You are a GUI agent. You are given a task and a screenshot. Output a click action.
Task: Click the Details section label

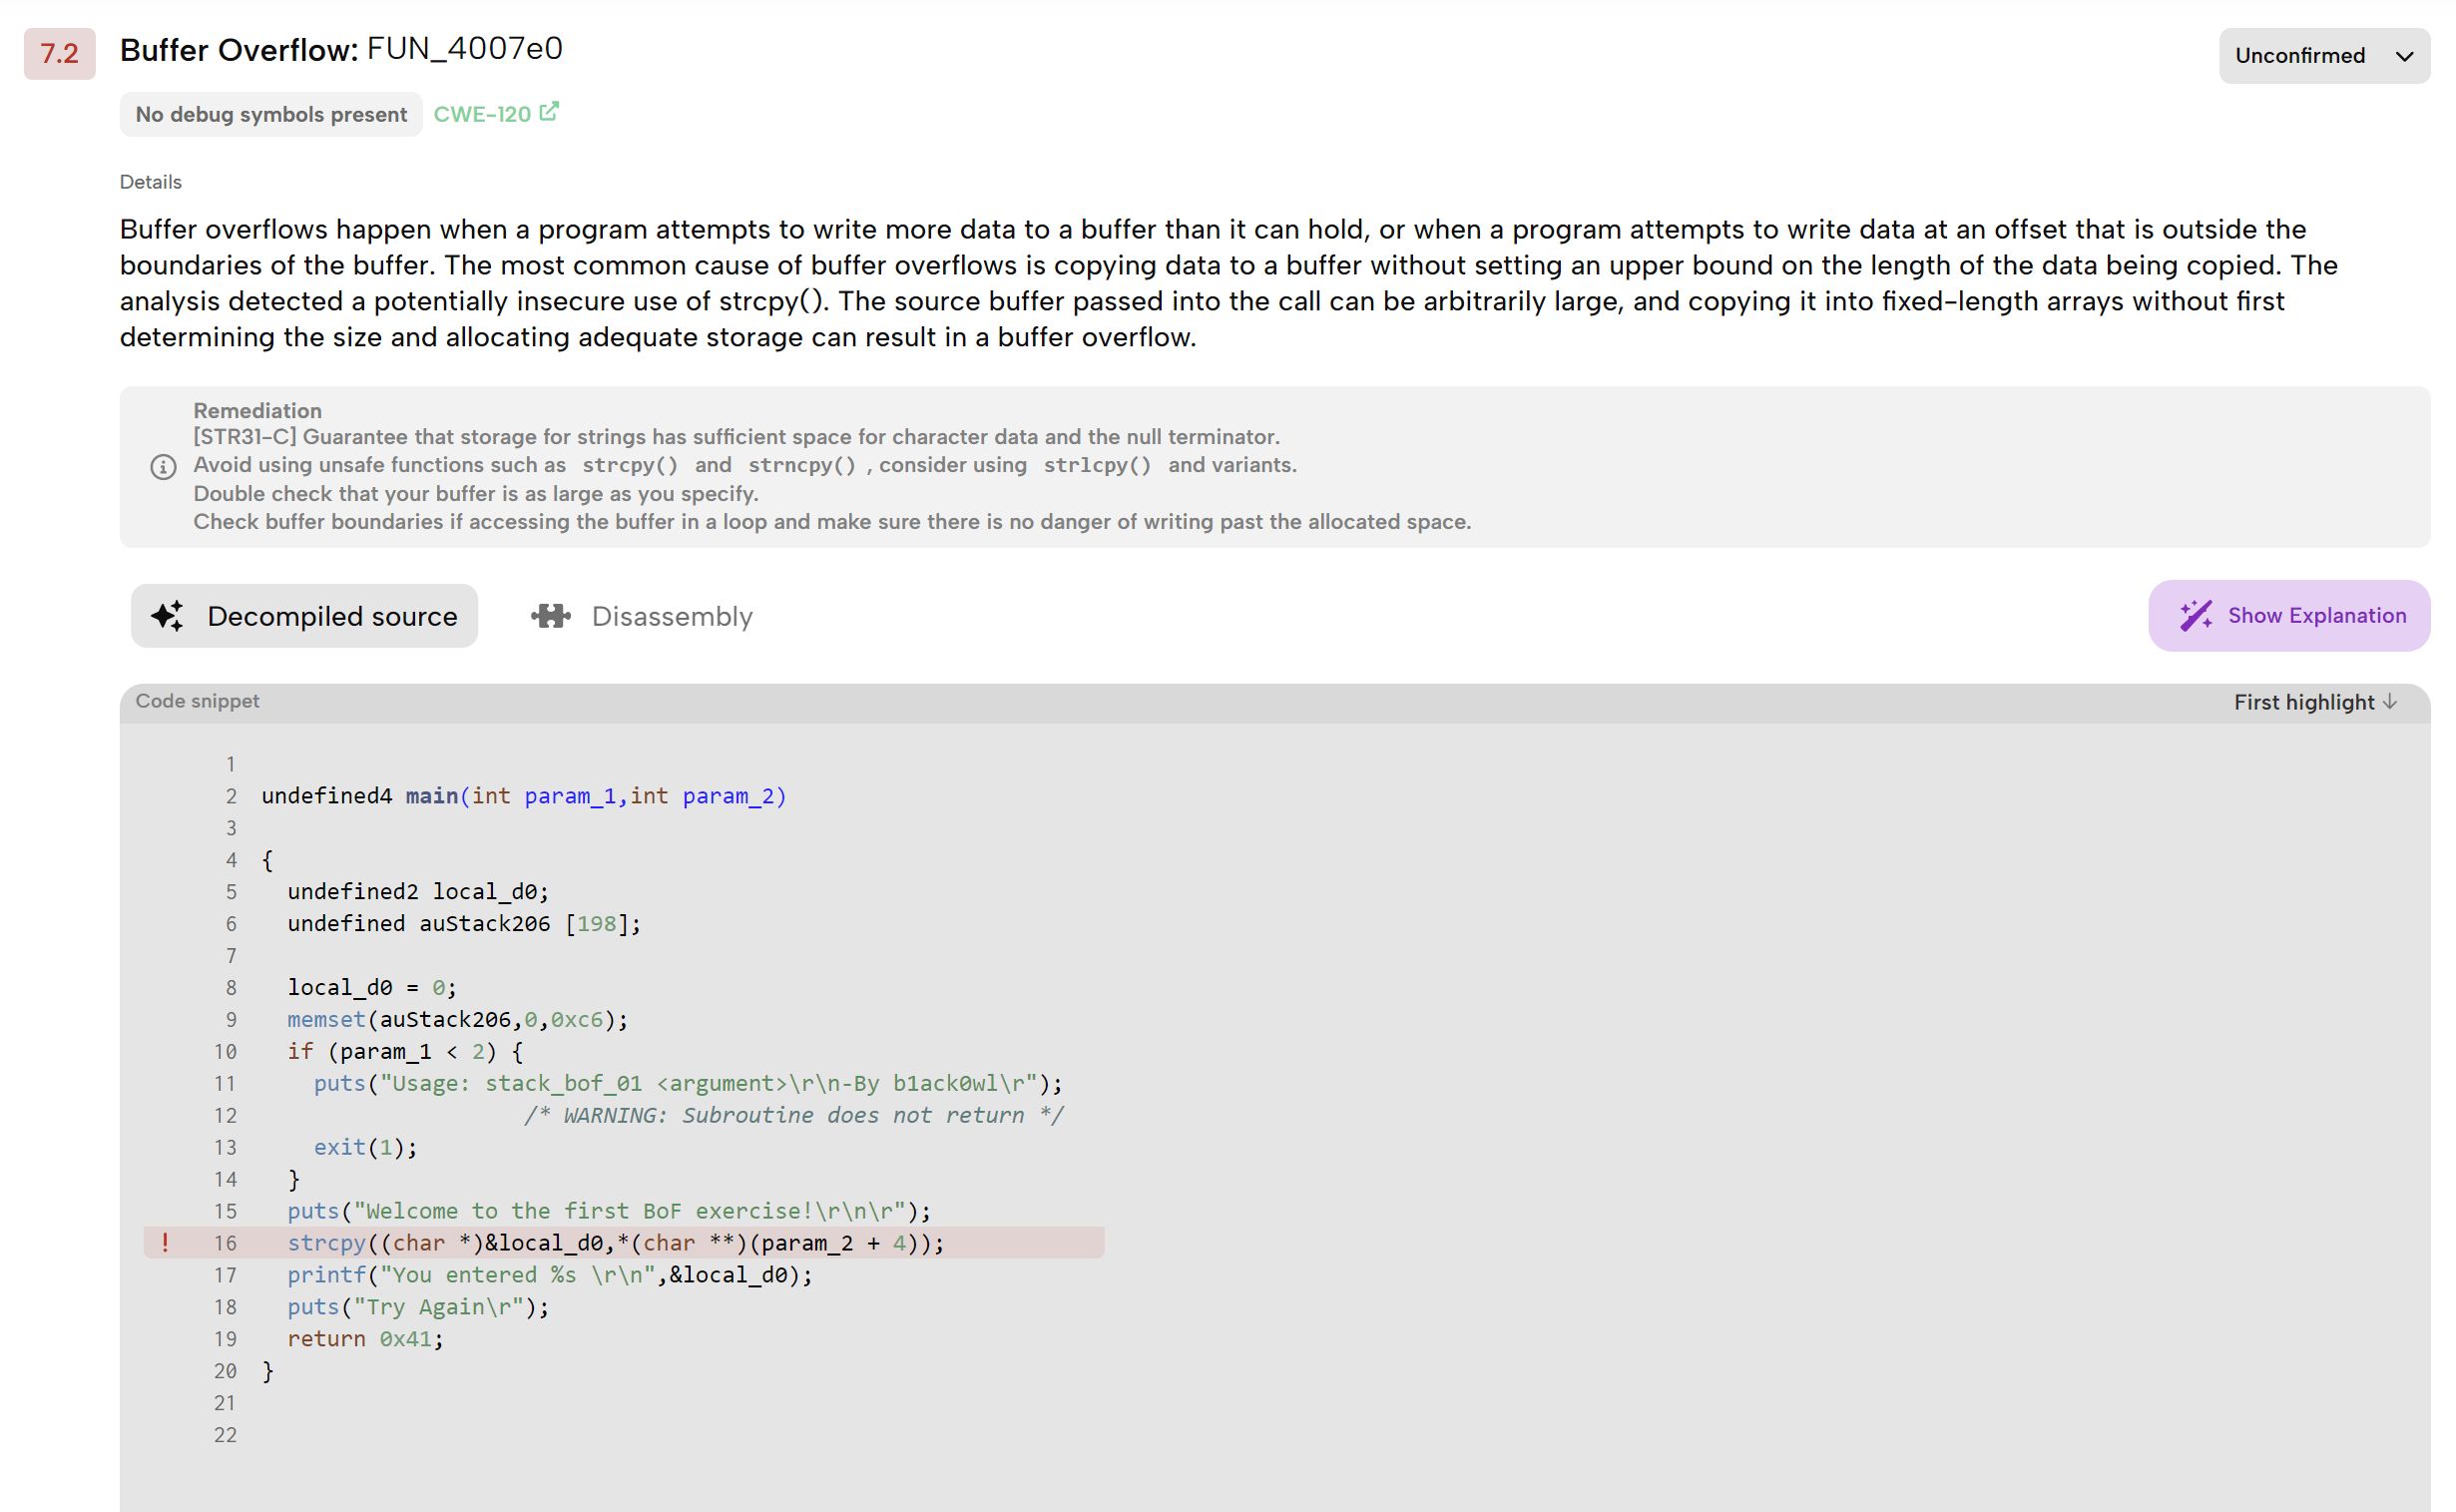150,182
